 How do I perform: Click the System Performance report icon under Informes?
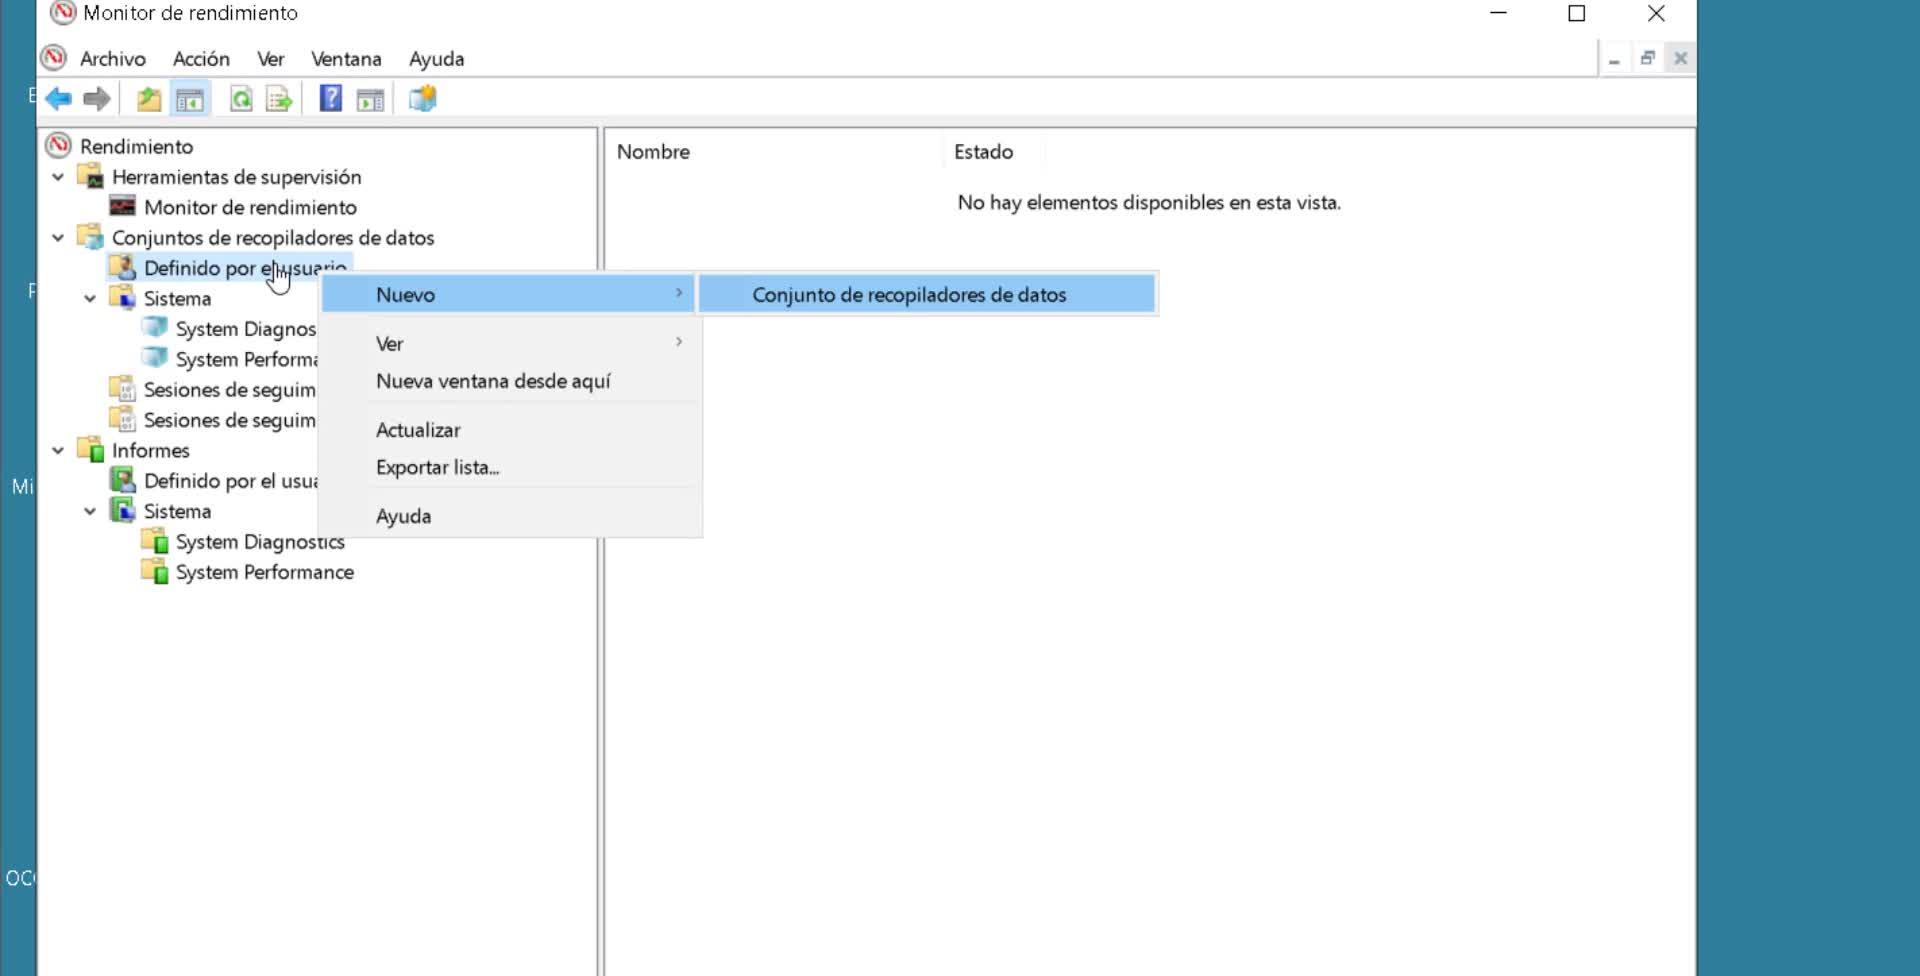(155, 572)
